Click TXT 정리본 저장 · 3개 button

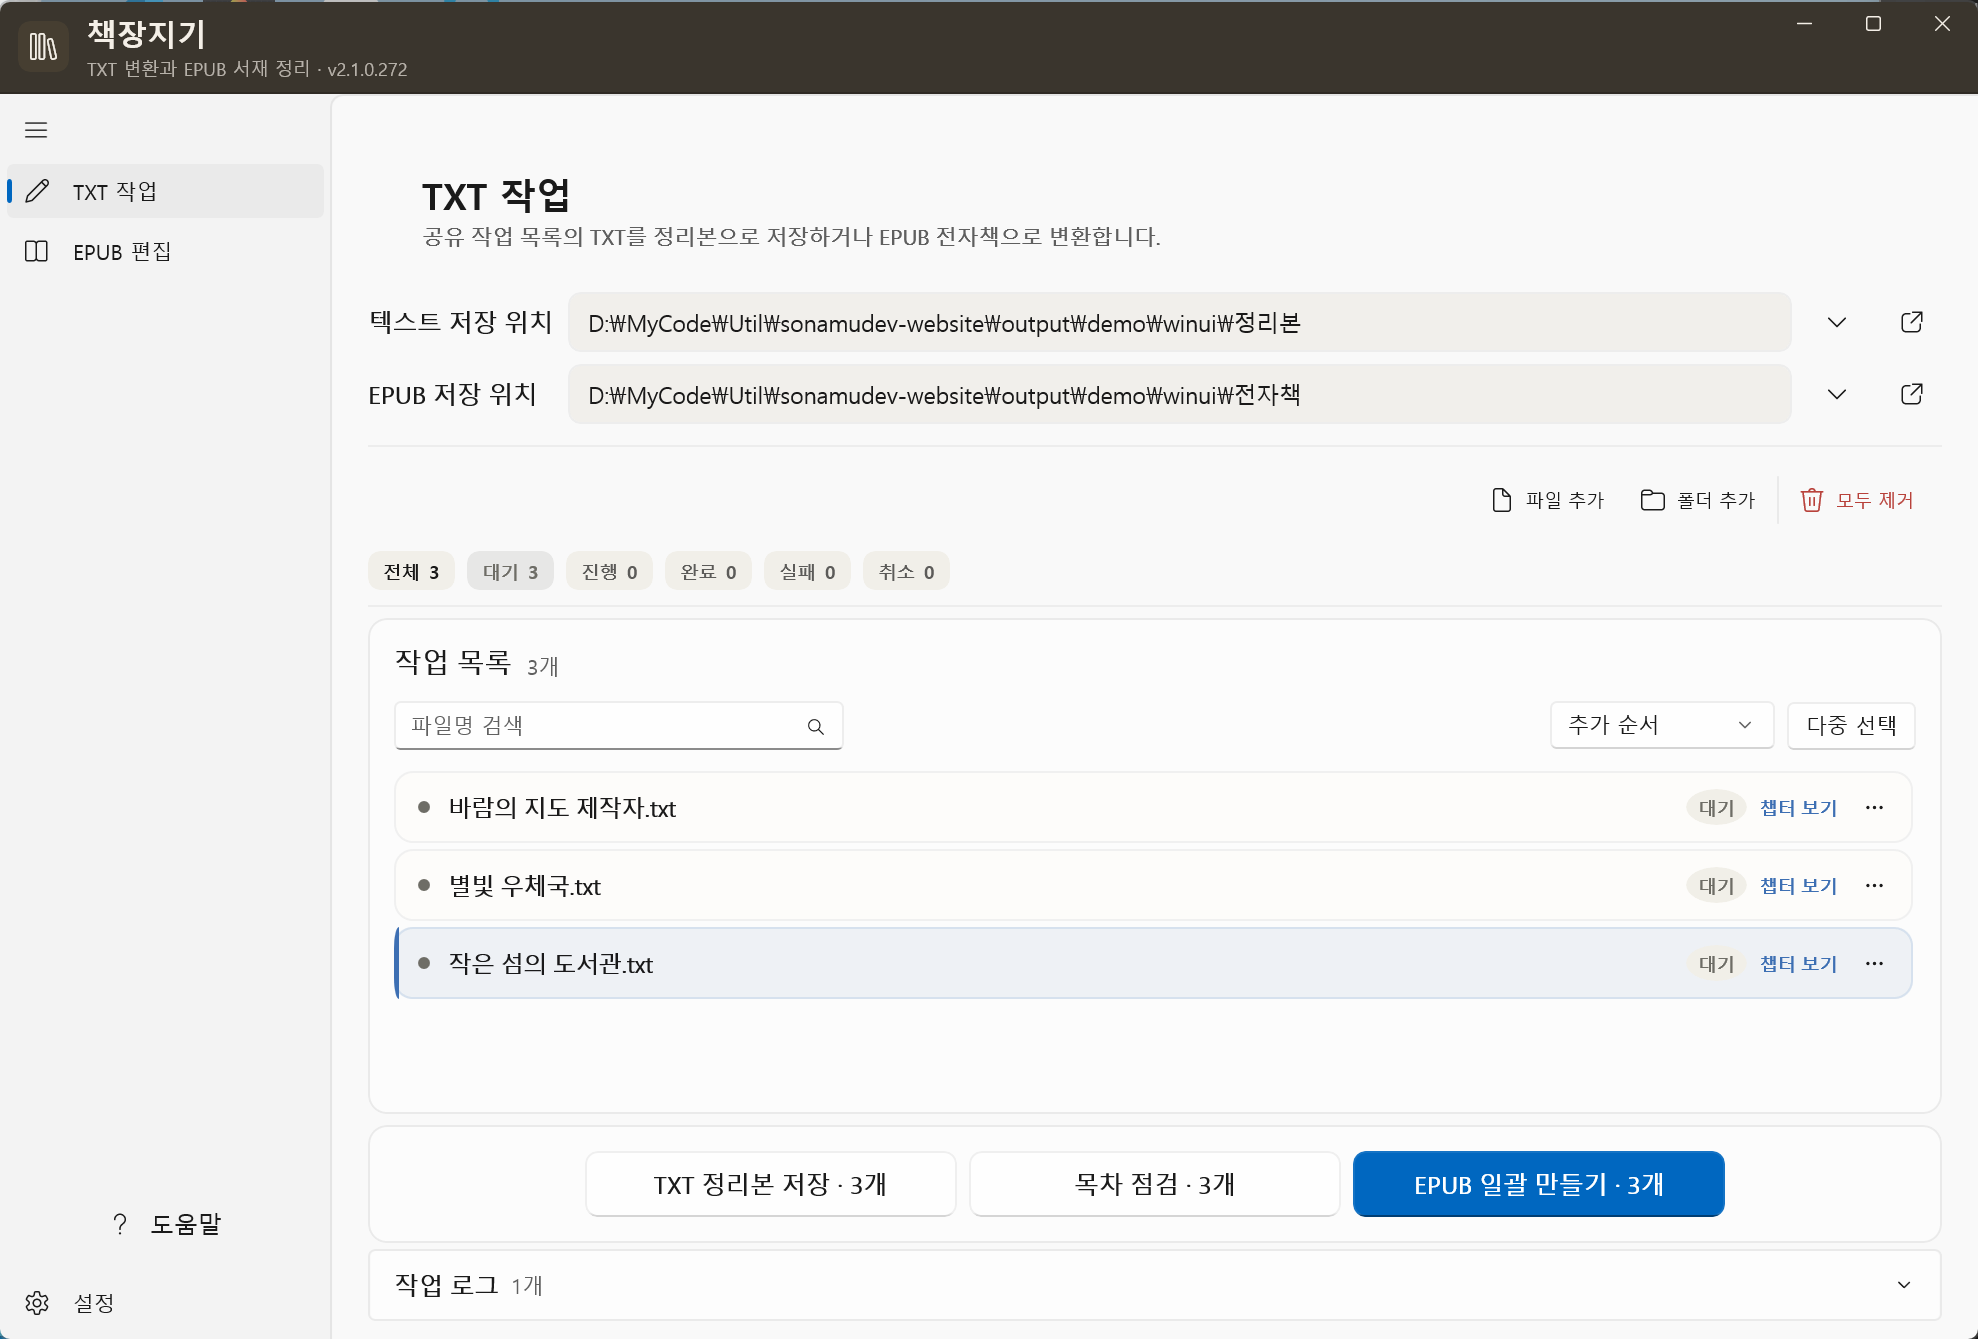point(770,1184)
